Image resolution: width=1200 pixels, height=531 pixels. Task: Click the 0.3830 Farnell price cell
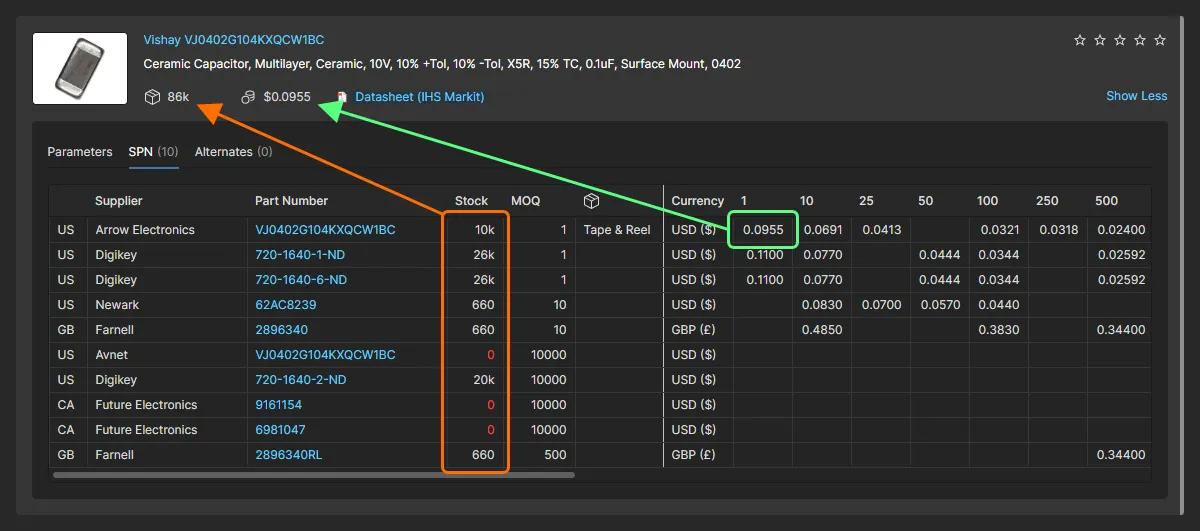[999, 330]
